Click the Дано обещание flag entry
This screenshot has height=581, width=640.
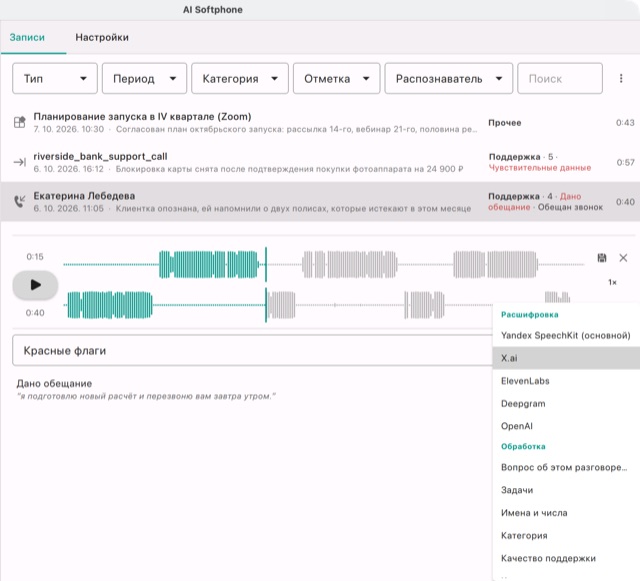pyautogui.click(x=54, y=383)
